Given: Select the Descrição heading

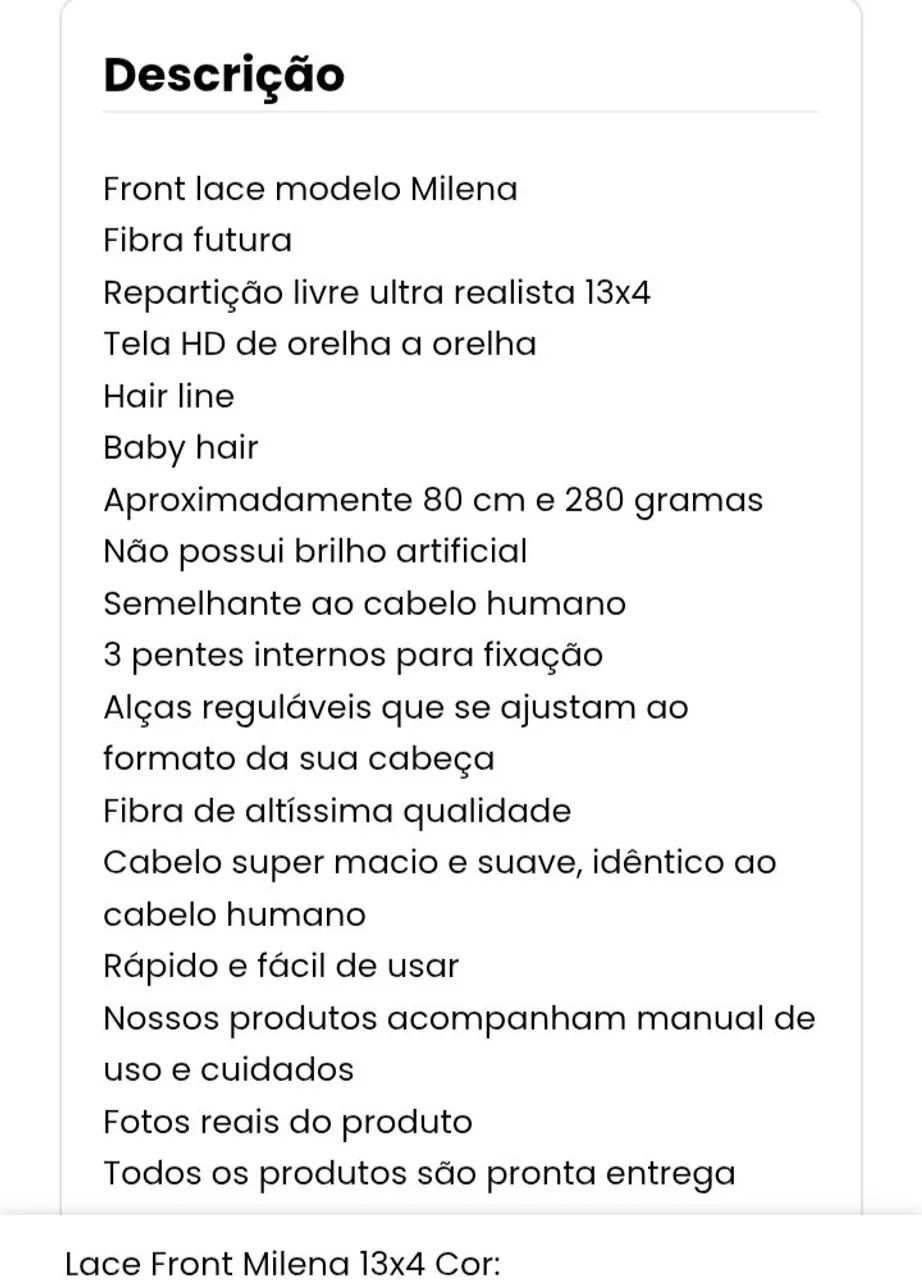Looking at the screenshot, I should tap(224, 76).
